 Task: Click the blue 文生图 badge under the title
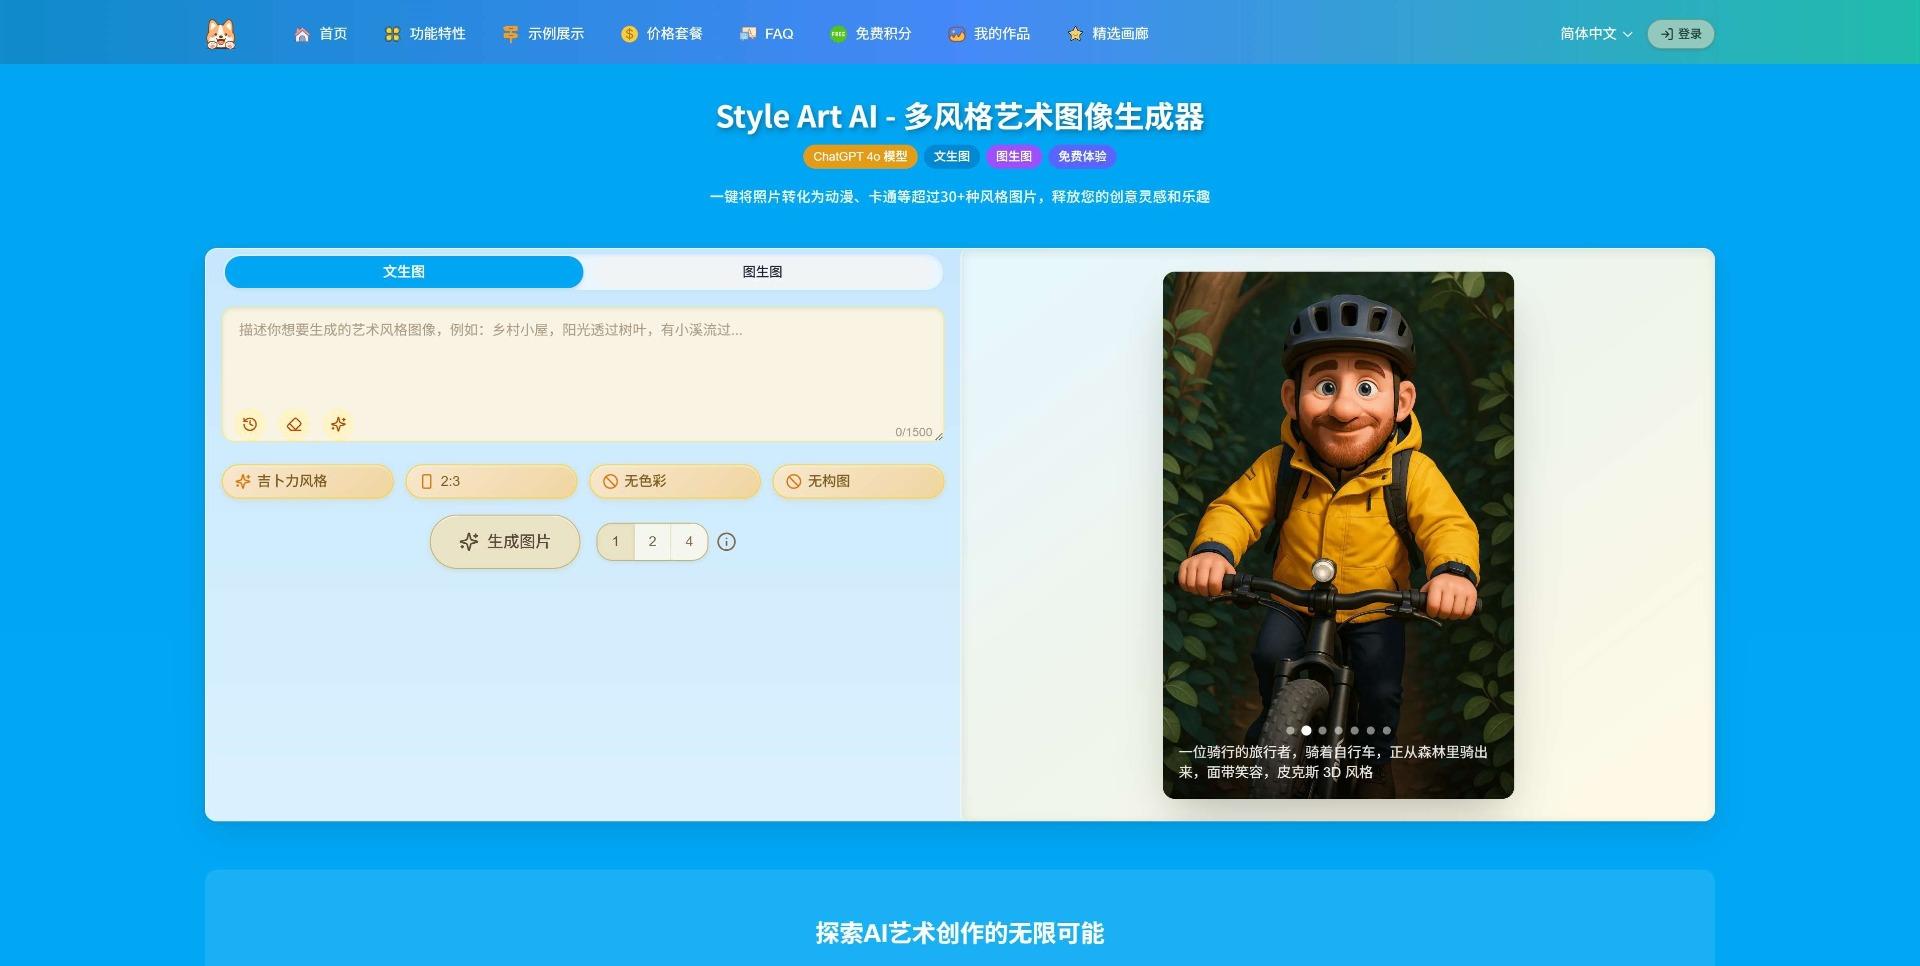click(x=952, y=157)
